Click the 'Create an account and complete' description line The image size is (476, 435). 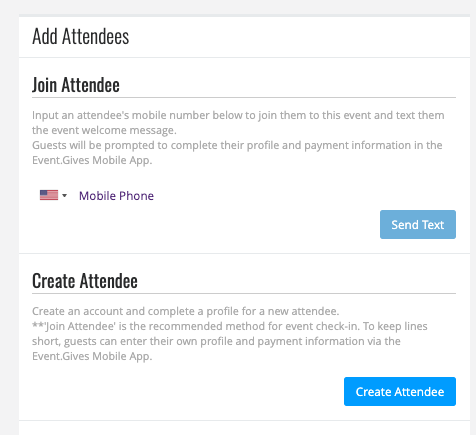pyautogui.click(x=185, y=311)
